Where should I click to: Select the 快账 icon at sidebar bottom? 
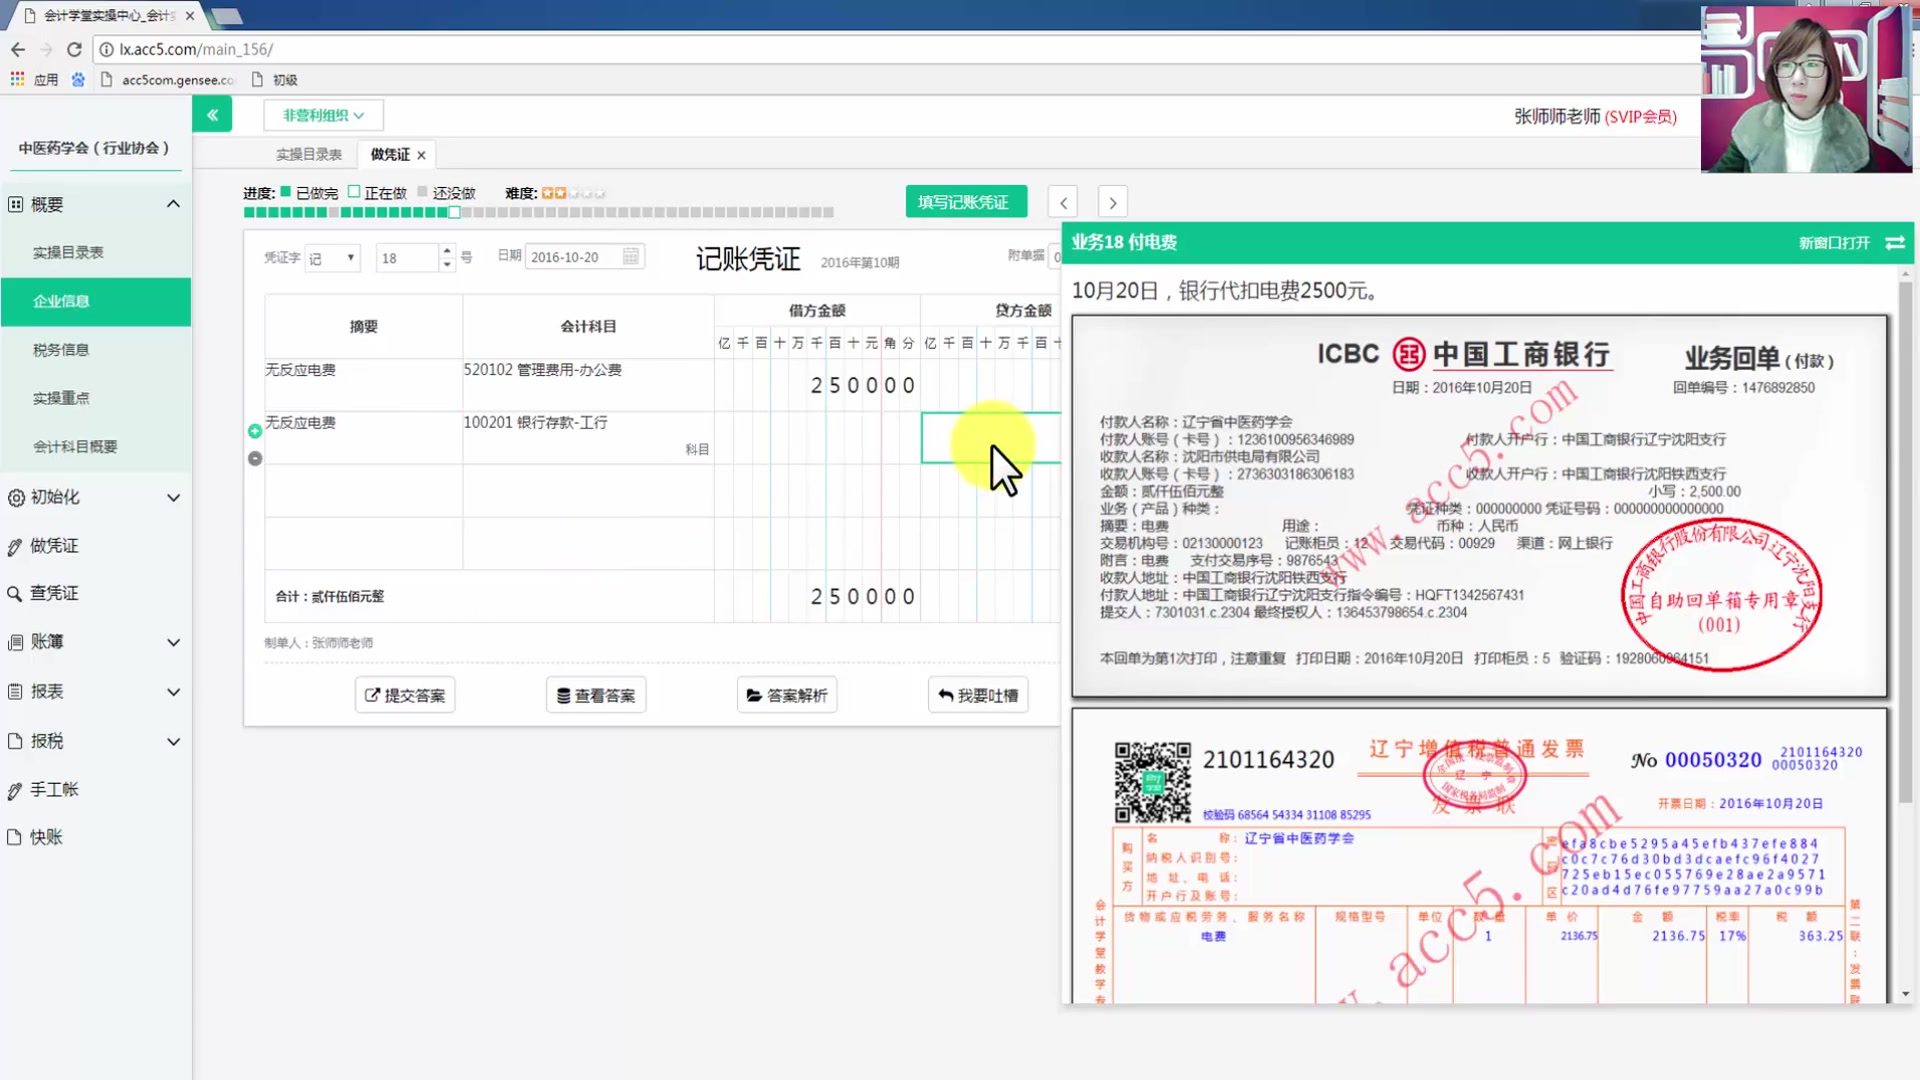point(16,837)
